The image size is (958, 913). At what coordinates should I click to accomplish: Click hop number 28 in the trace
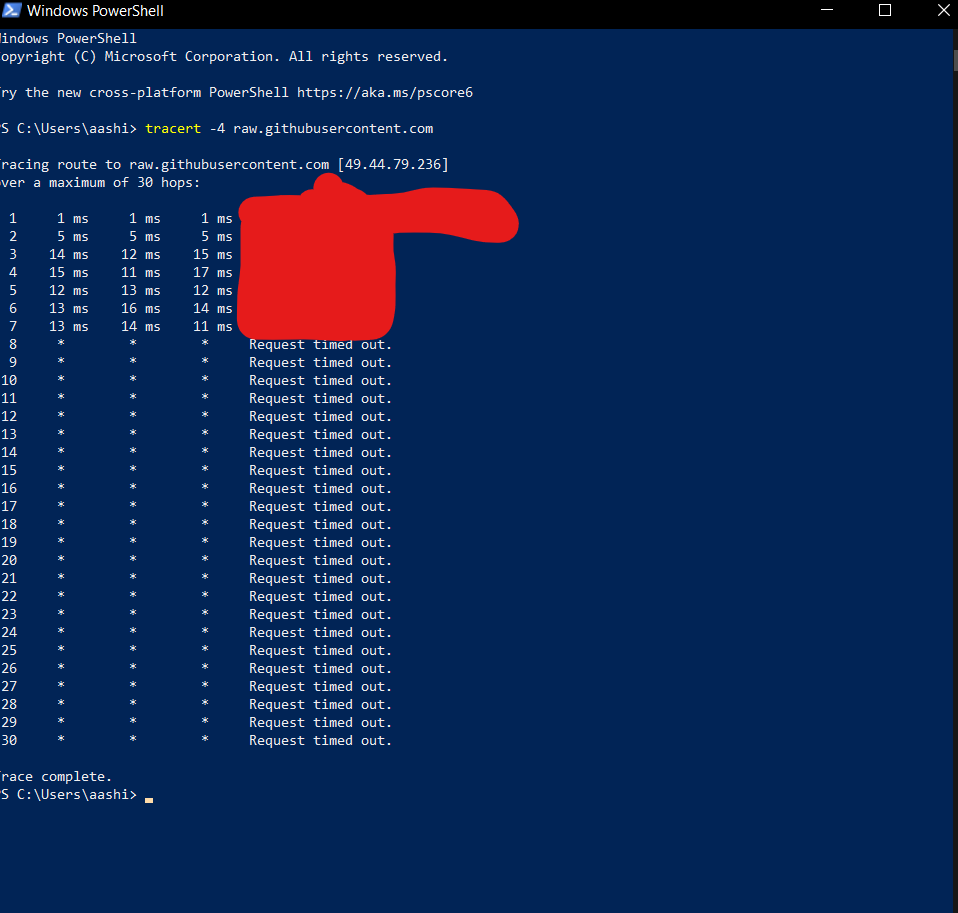click(x=9, y=705)
